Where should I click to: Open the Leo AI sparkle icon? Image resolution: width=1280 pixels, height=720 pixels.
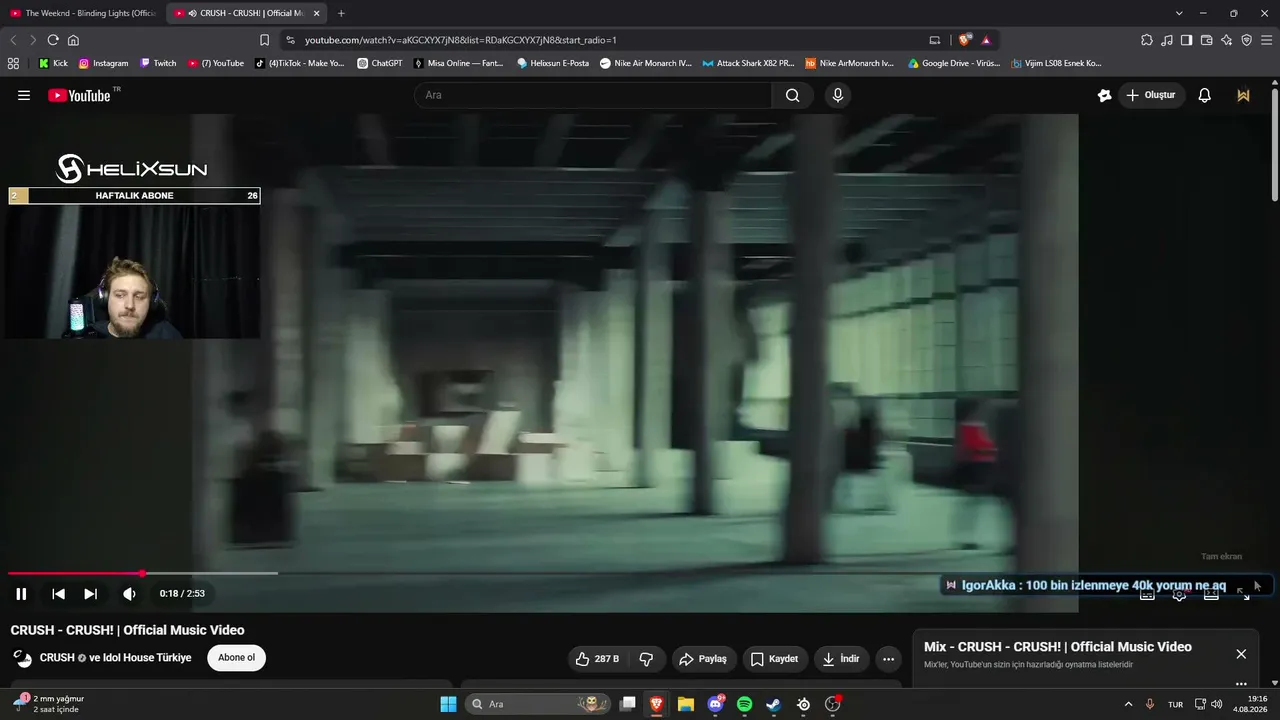1226,40
